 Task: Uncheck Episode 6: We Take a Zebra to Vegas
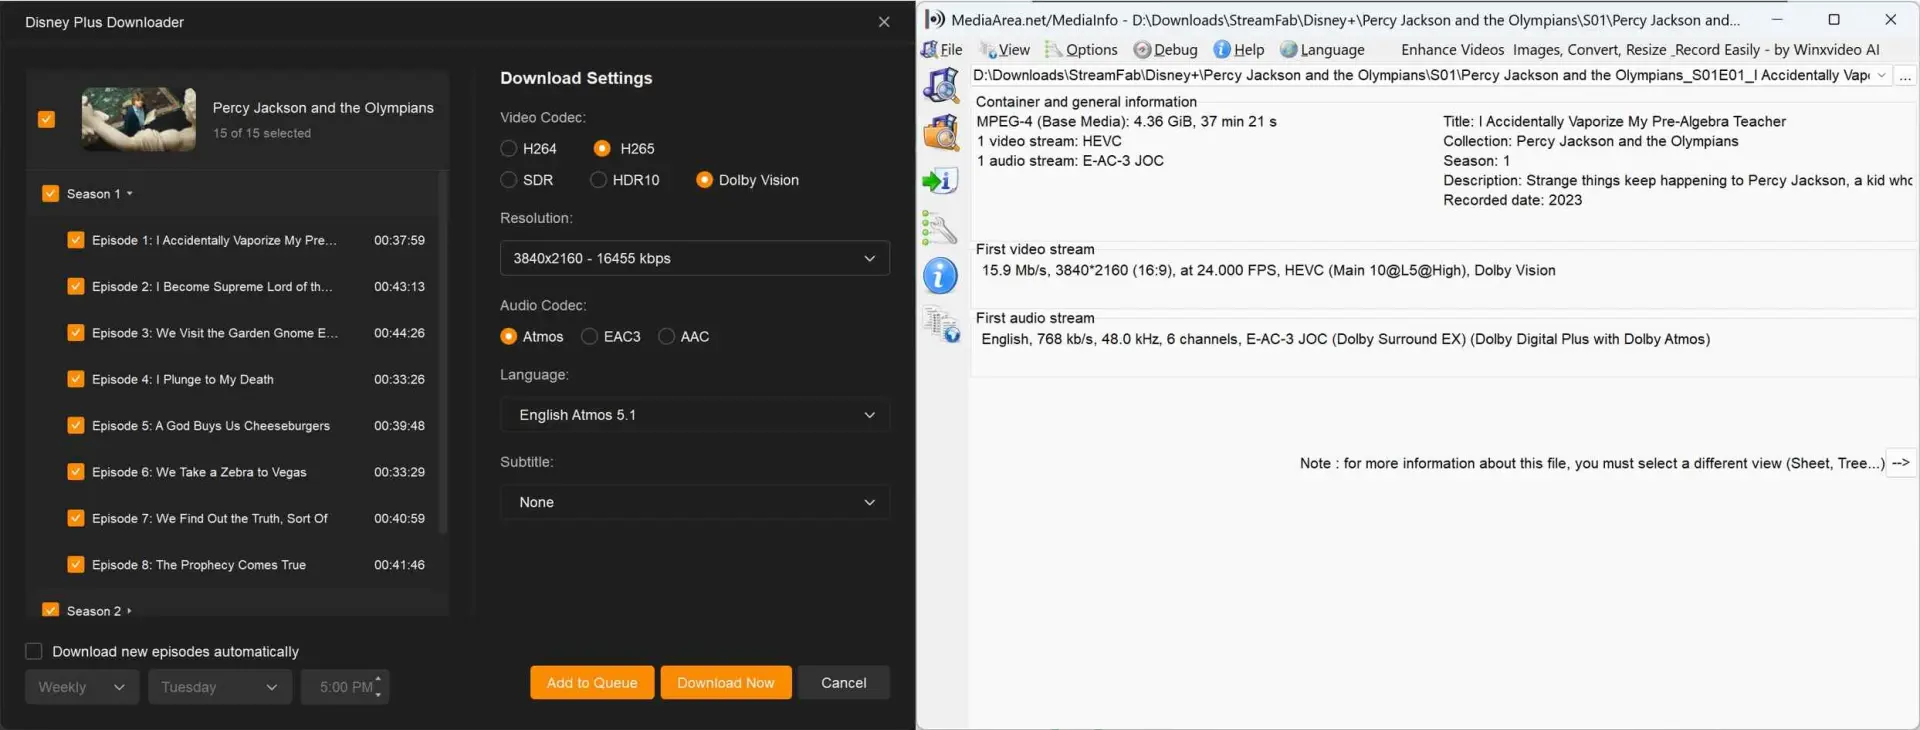[75, 472]
